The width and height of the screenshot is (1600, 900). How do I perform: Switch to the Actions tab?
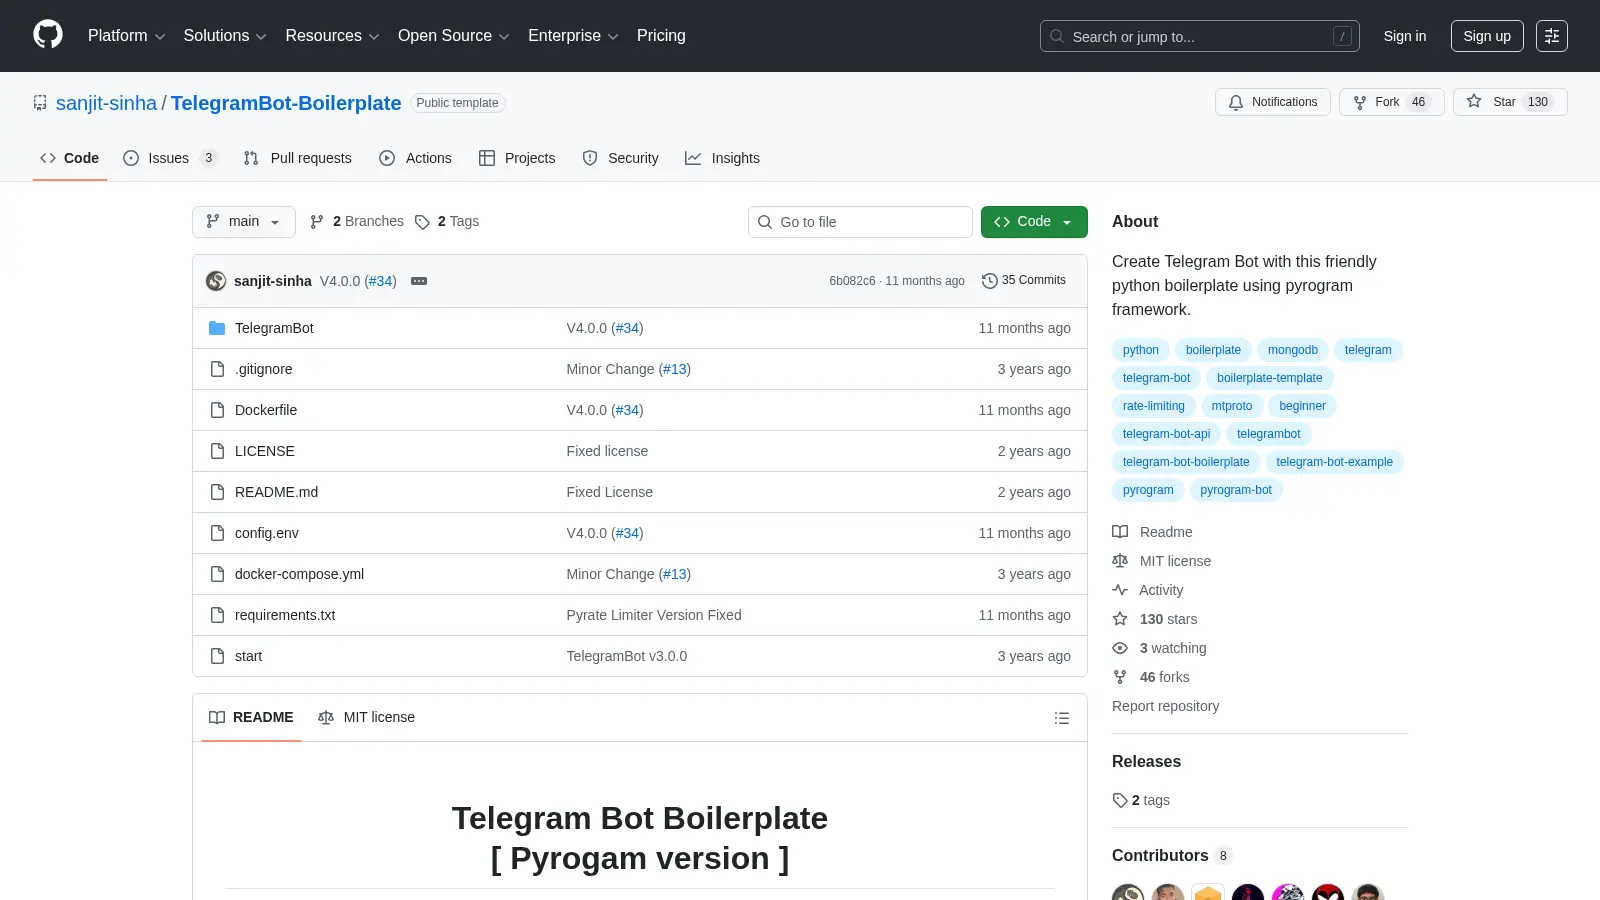416,158
